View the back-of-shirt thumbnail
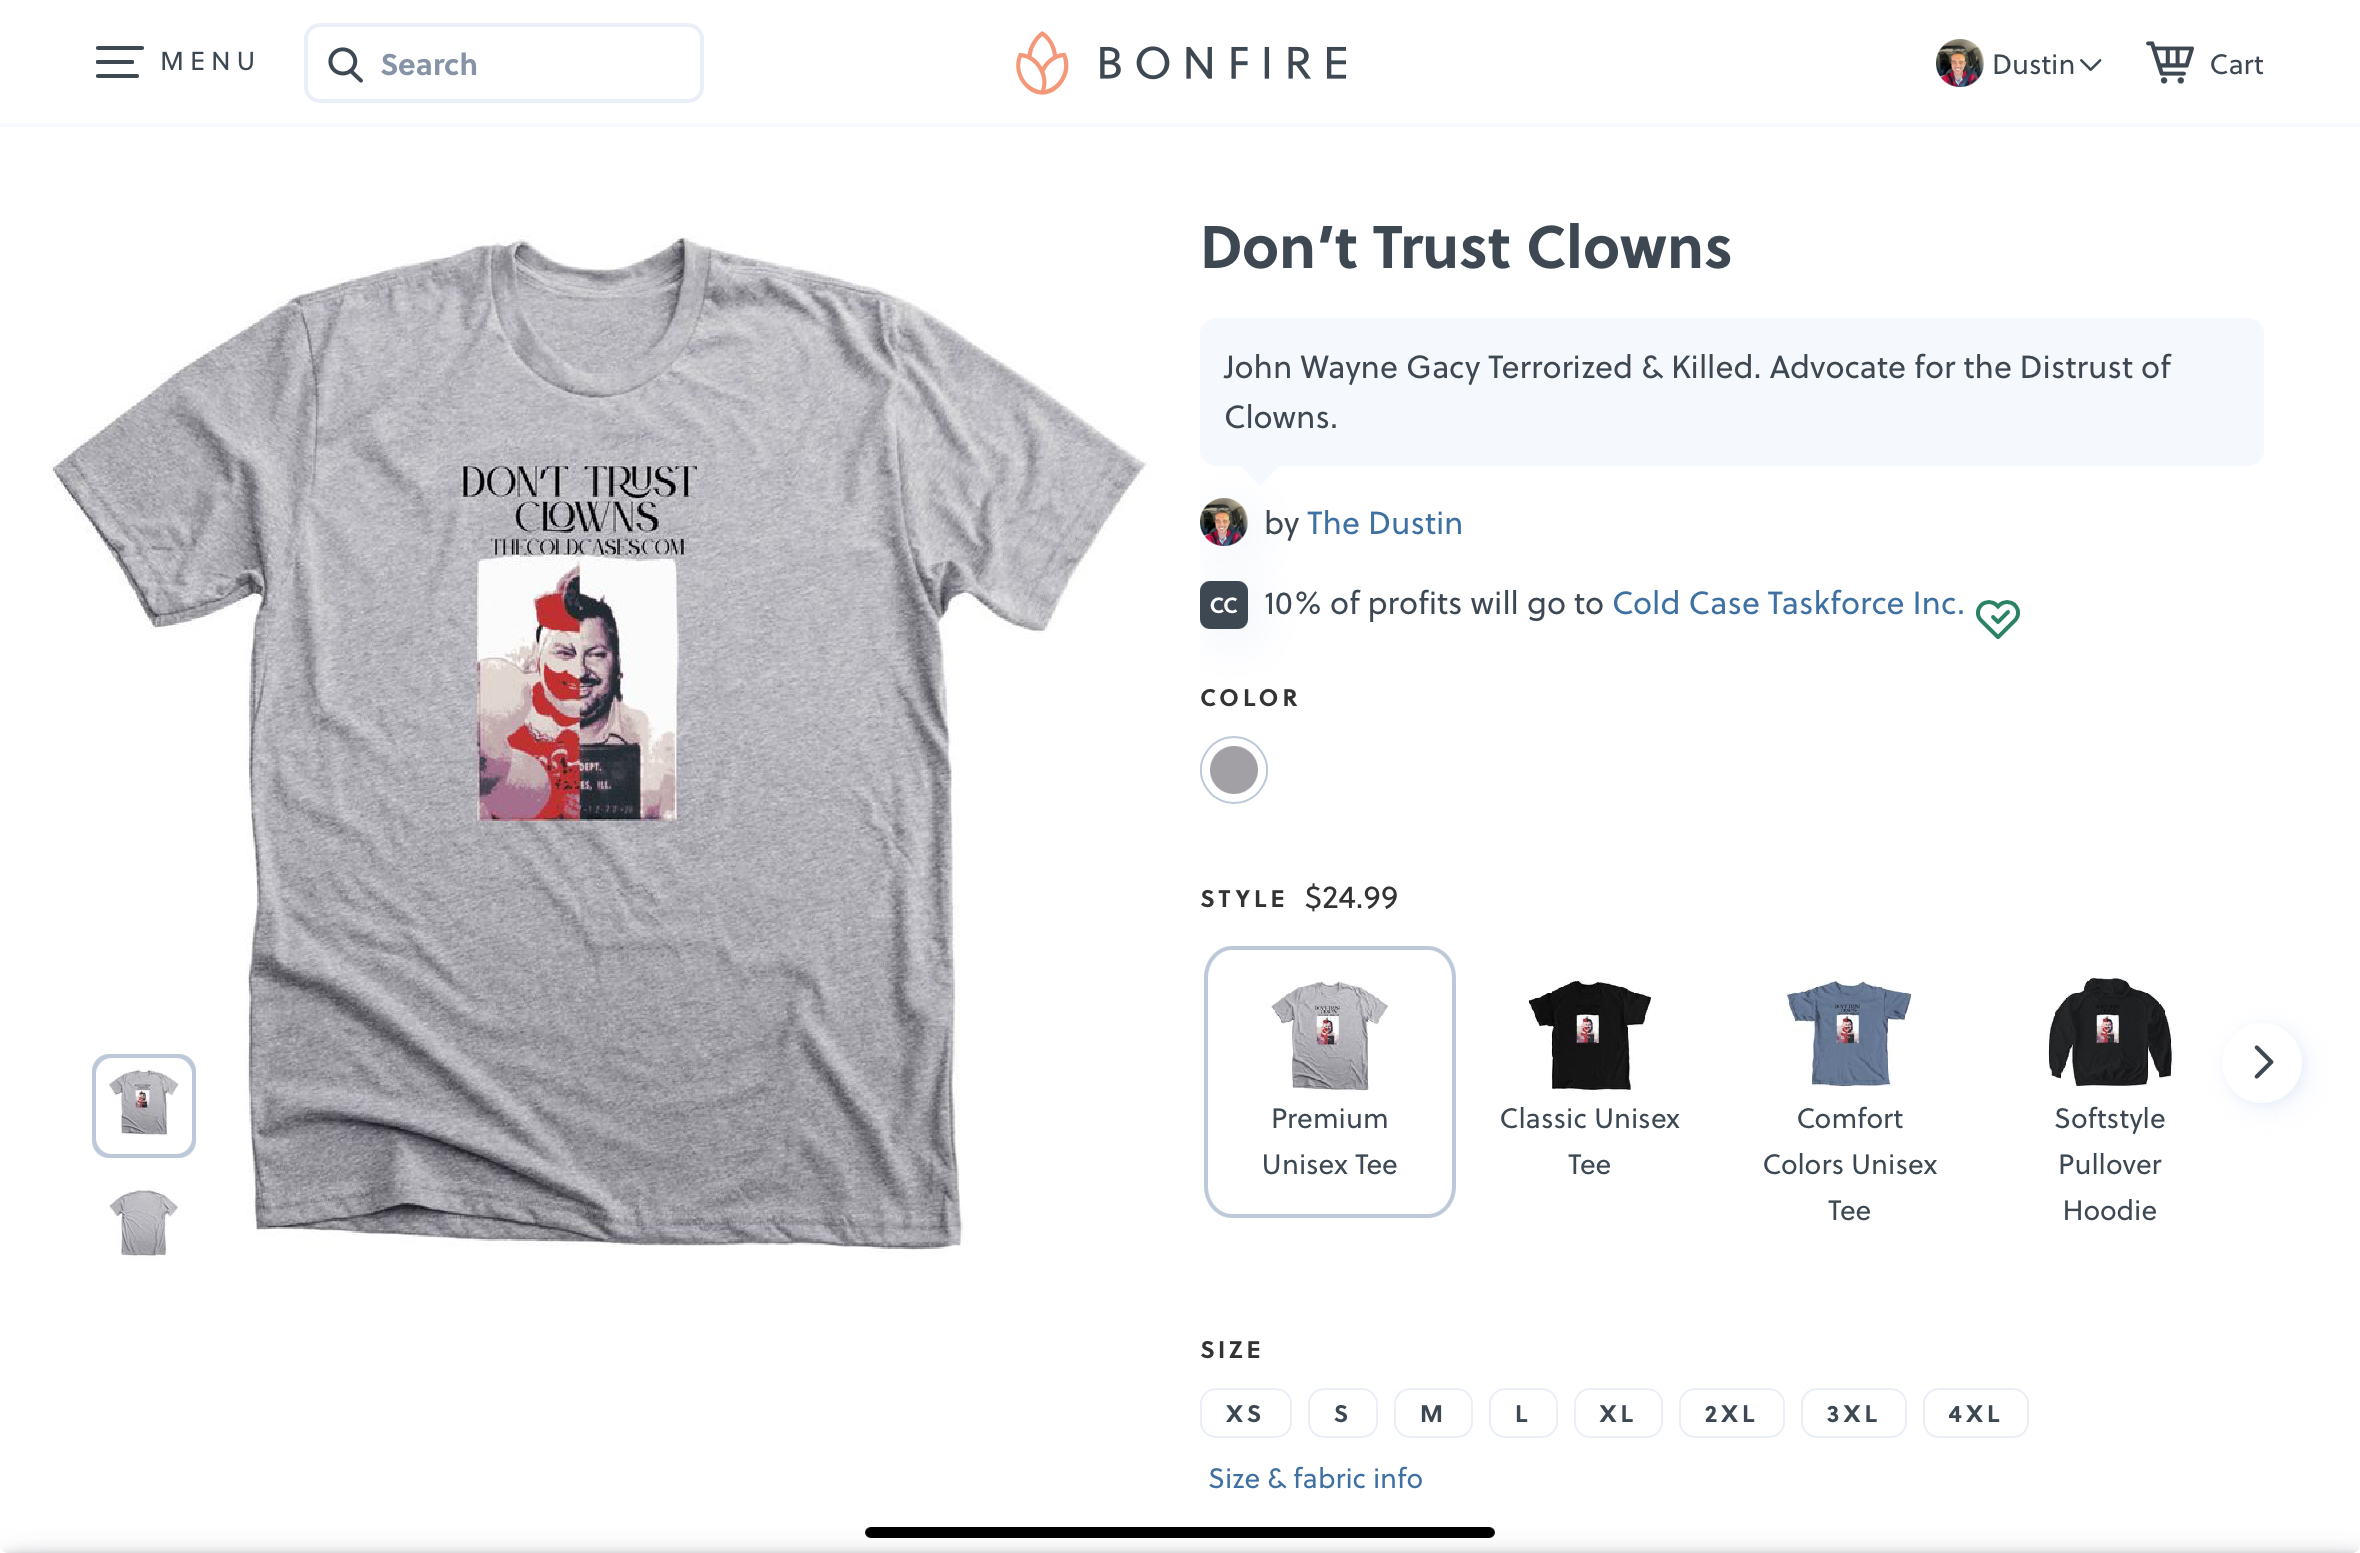This screenshot has height=1553, width=2360. pyautogui.click(x=143, y=1222)
